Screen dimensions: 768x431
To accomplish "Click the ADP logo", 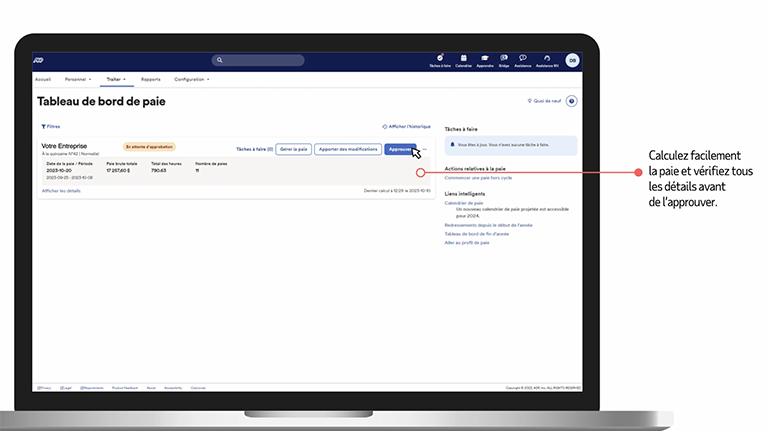I will pos(38,60).
